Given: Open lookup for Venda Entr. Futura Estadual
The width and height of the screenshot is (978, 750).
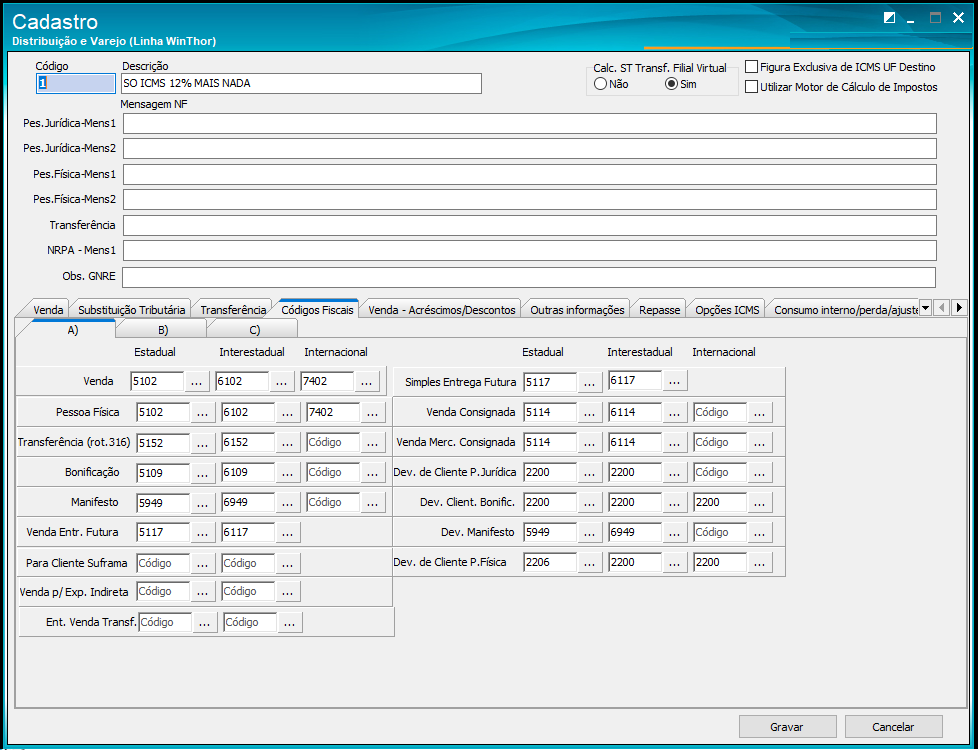Looking at the screenshot, I should coord(202,532).
